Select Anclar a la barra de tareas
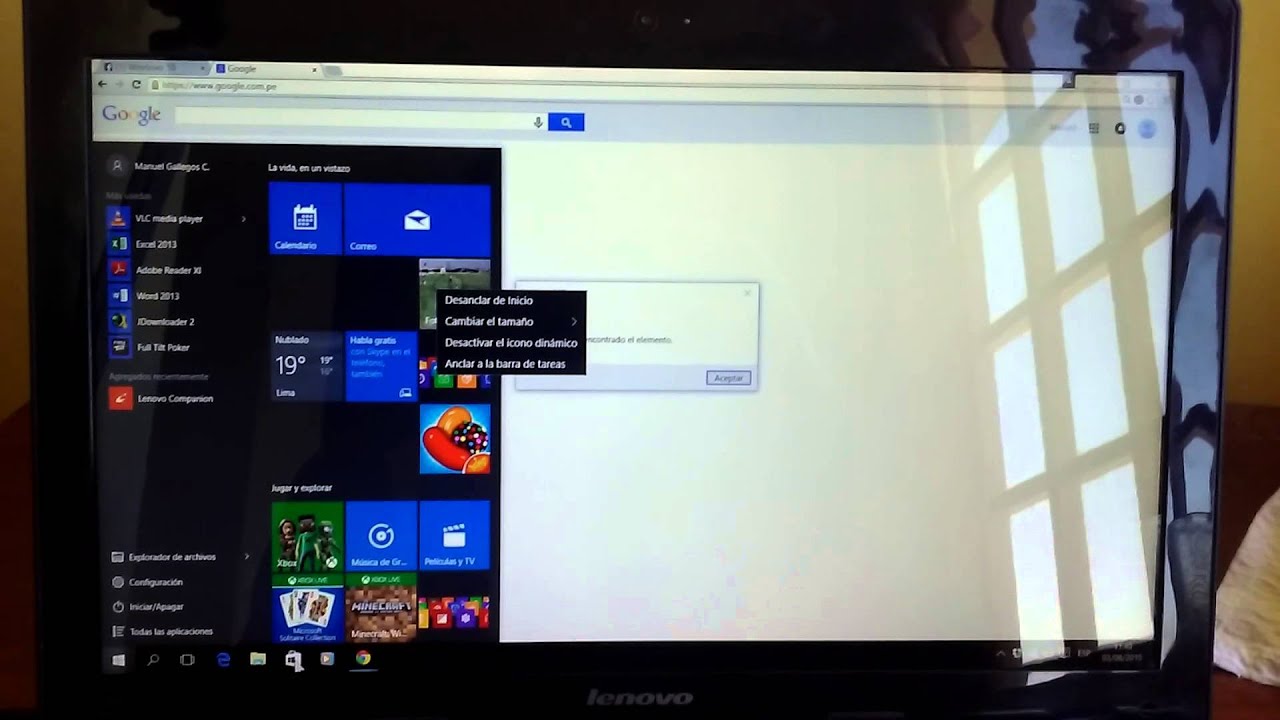This screenshot has height=720, width=1280. tap(505, 364)
